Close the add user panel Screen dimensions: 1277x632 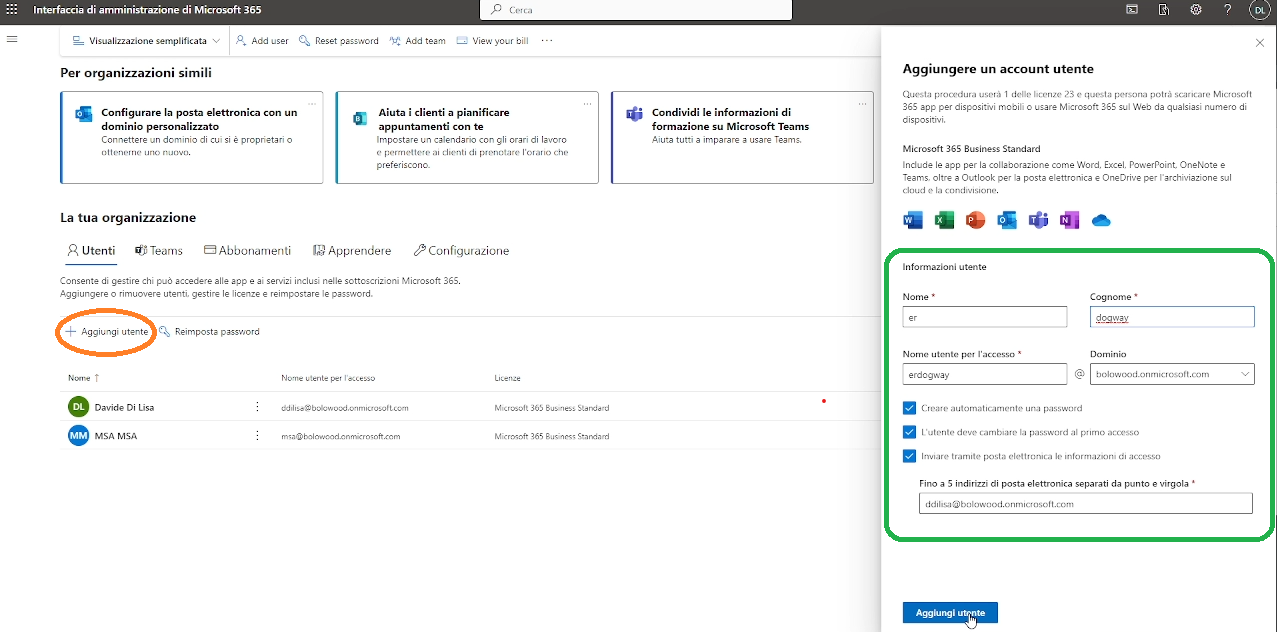click(x=1259, y=43)
